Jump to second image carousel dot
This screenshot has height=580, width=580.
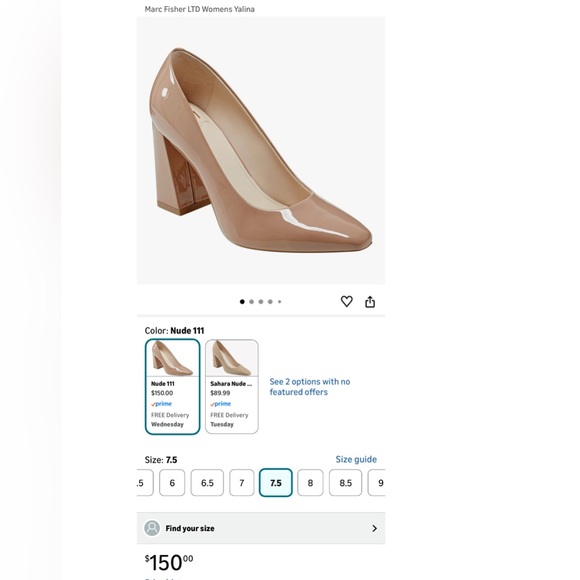click(252, 302)
